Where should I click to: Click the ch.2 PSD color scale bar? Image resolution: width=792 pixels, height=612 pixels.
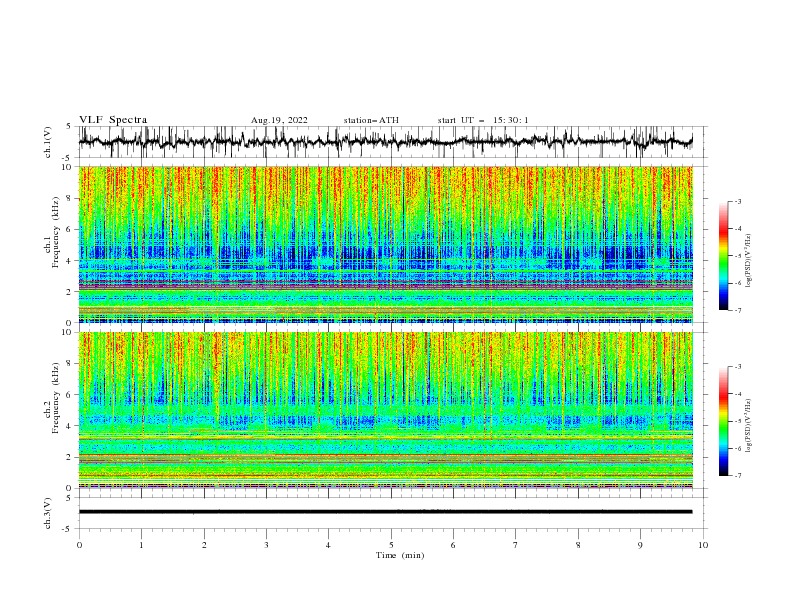(x=723, y=421)
